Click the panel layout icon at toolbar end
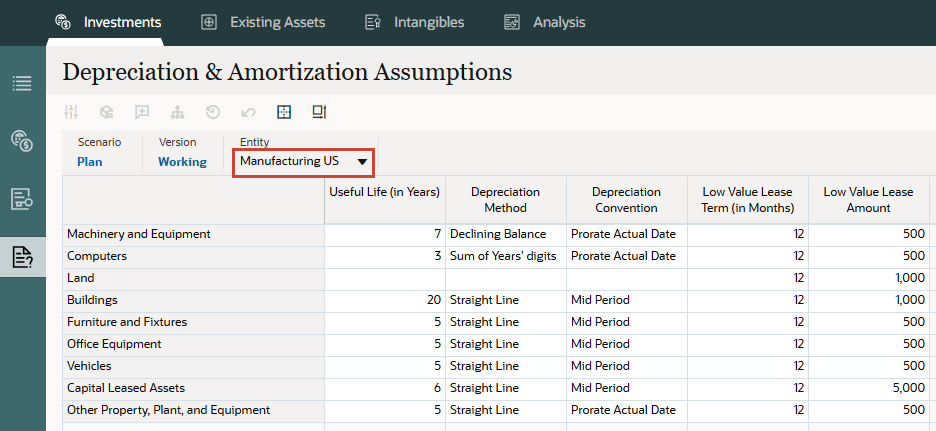 pyautogui.click(x=319, y=112)
